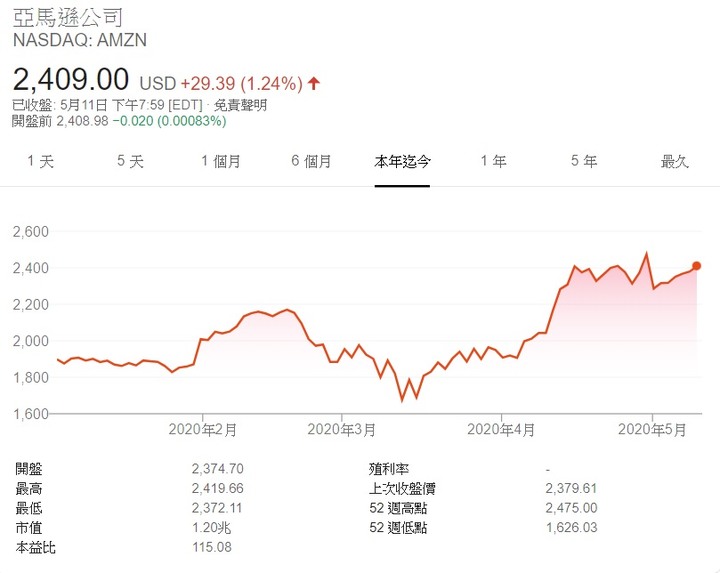720x573 pixels.
Task: Click the −0.020 (0.00083%) pre-market change
Action: pyautogui.click(x=169, y=121)
